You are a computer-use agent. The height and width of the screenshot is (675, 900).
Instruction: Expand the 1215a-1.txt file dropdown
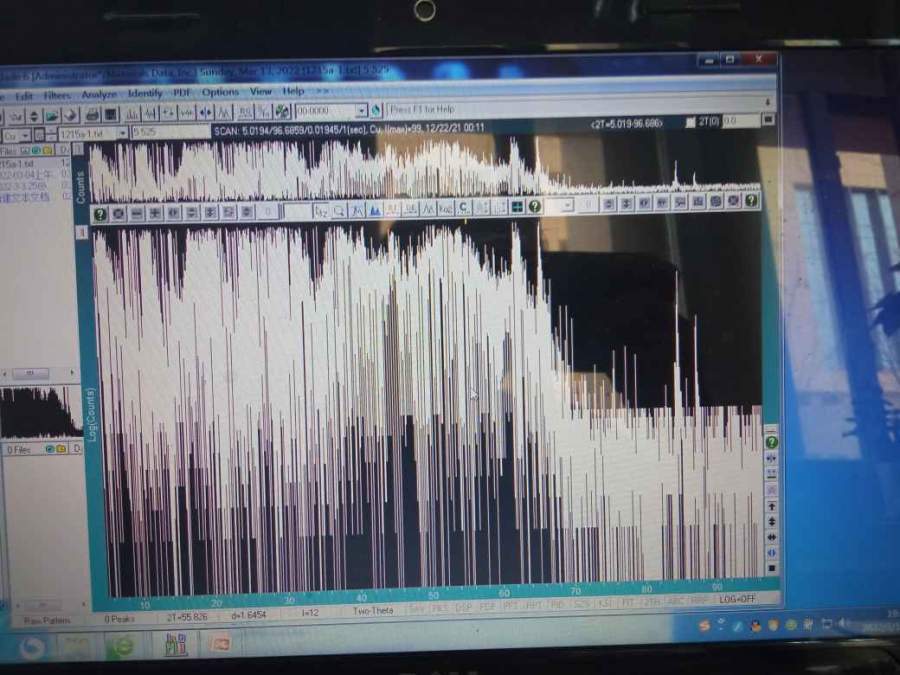point(122,134)
